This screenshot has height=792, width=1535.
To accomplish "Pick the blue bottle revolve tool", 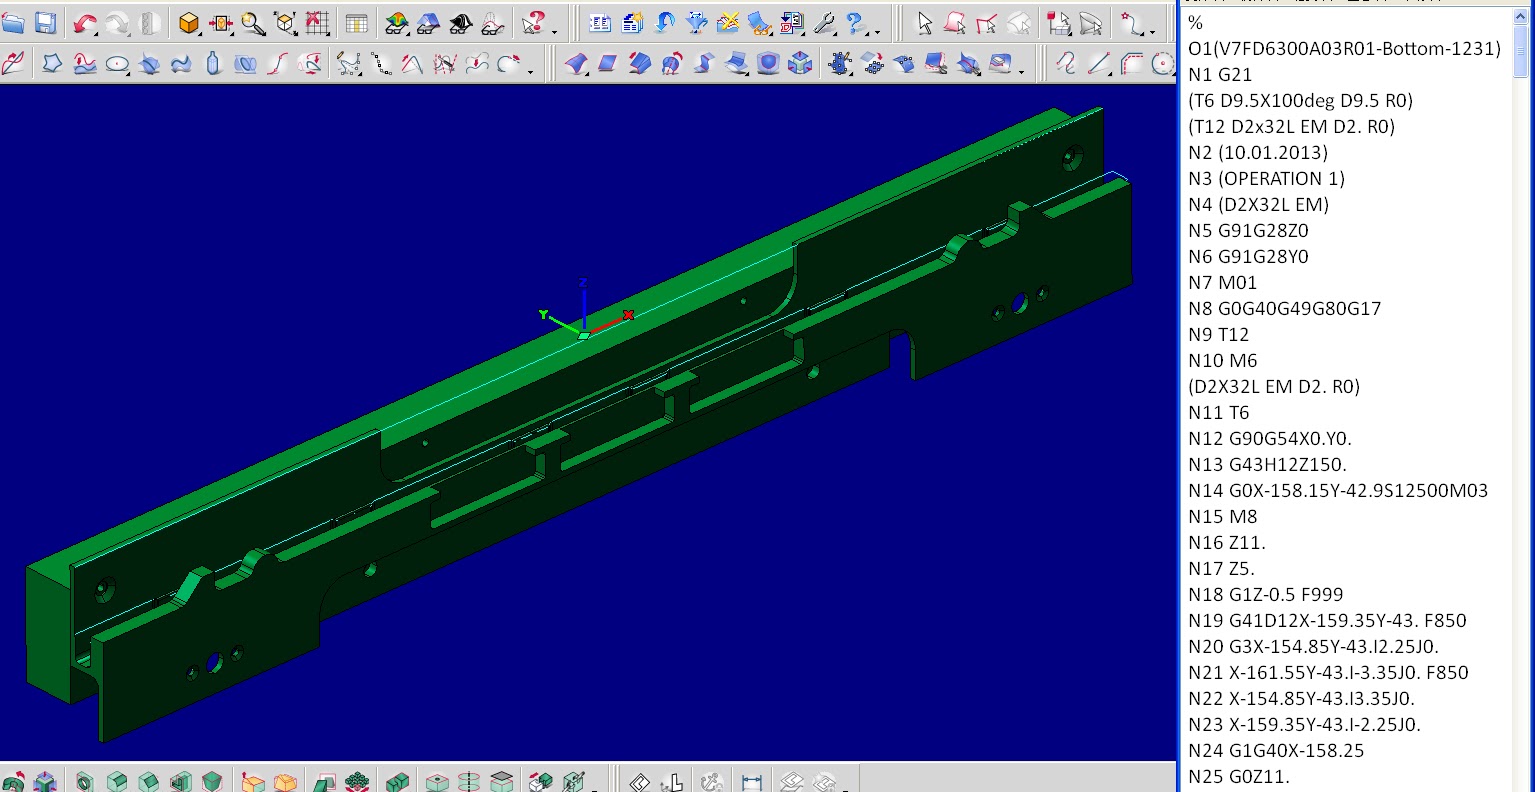I will [213, 64].
